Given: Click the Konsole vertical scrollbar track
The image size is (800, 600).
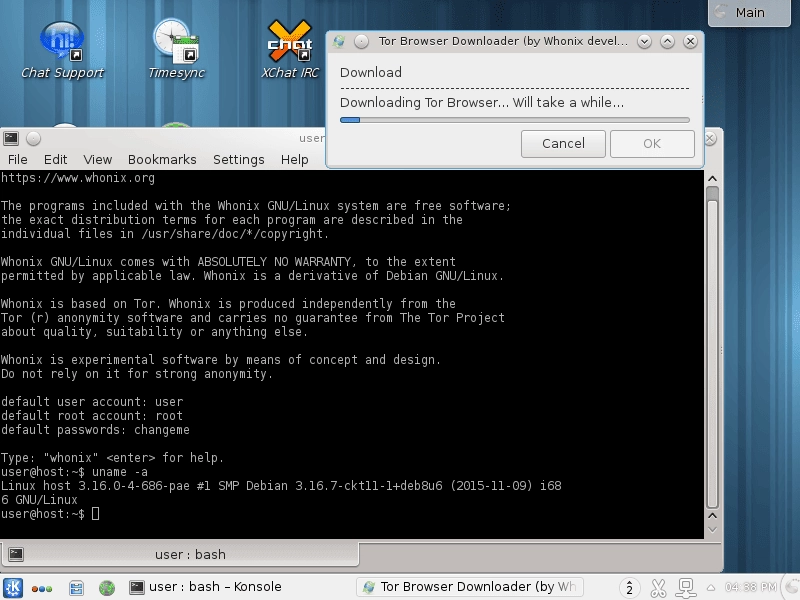Looking at the screenshot, I should click(713, 348).
